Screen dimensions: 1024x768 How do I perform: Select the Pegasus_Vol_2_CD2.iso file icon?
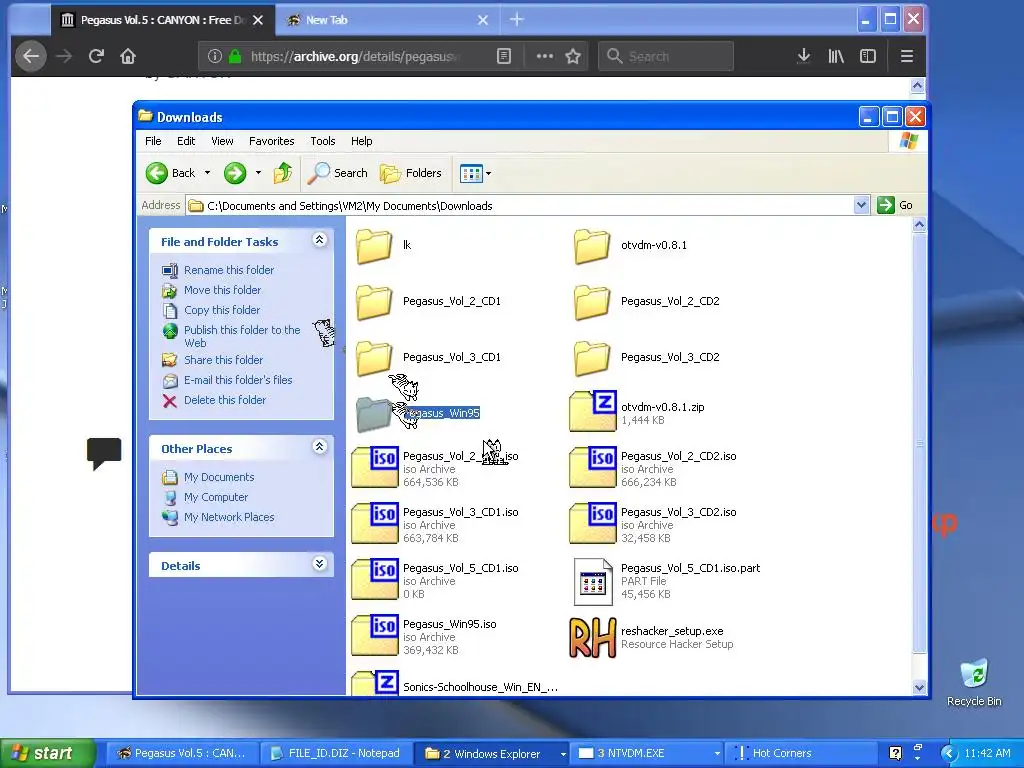592,467
